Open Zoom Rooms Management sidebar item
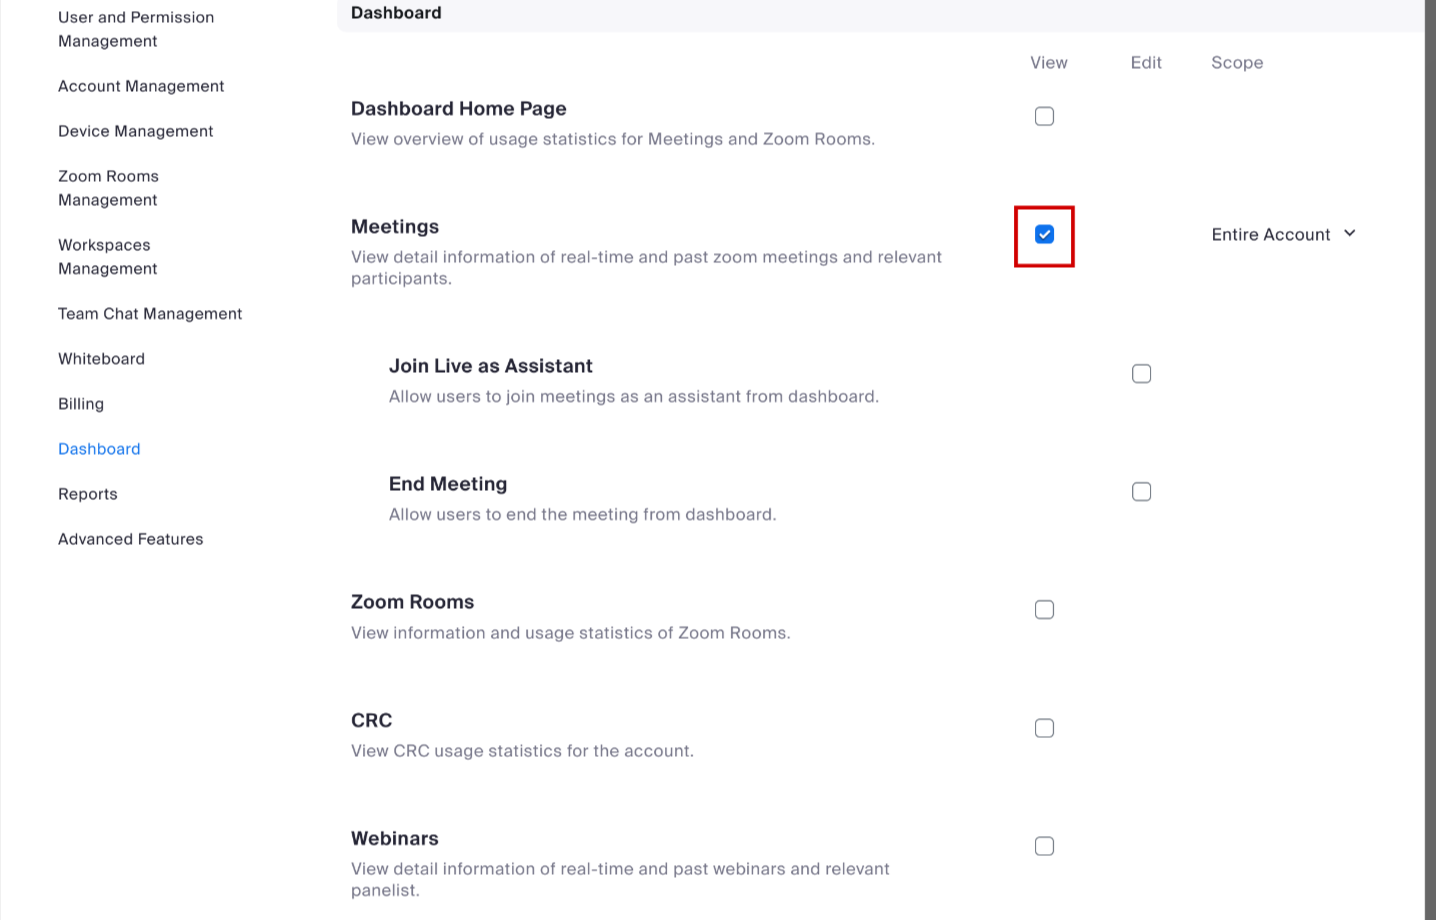The height and width of the screenshot is (920, 1436). tap(108, 188)
